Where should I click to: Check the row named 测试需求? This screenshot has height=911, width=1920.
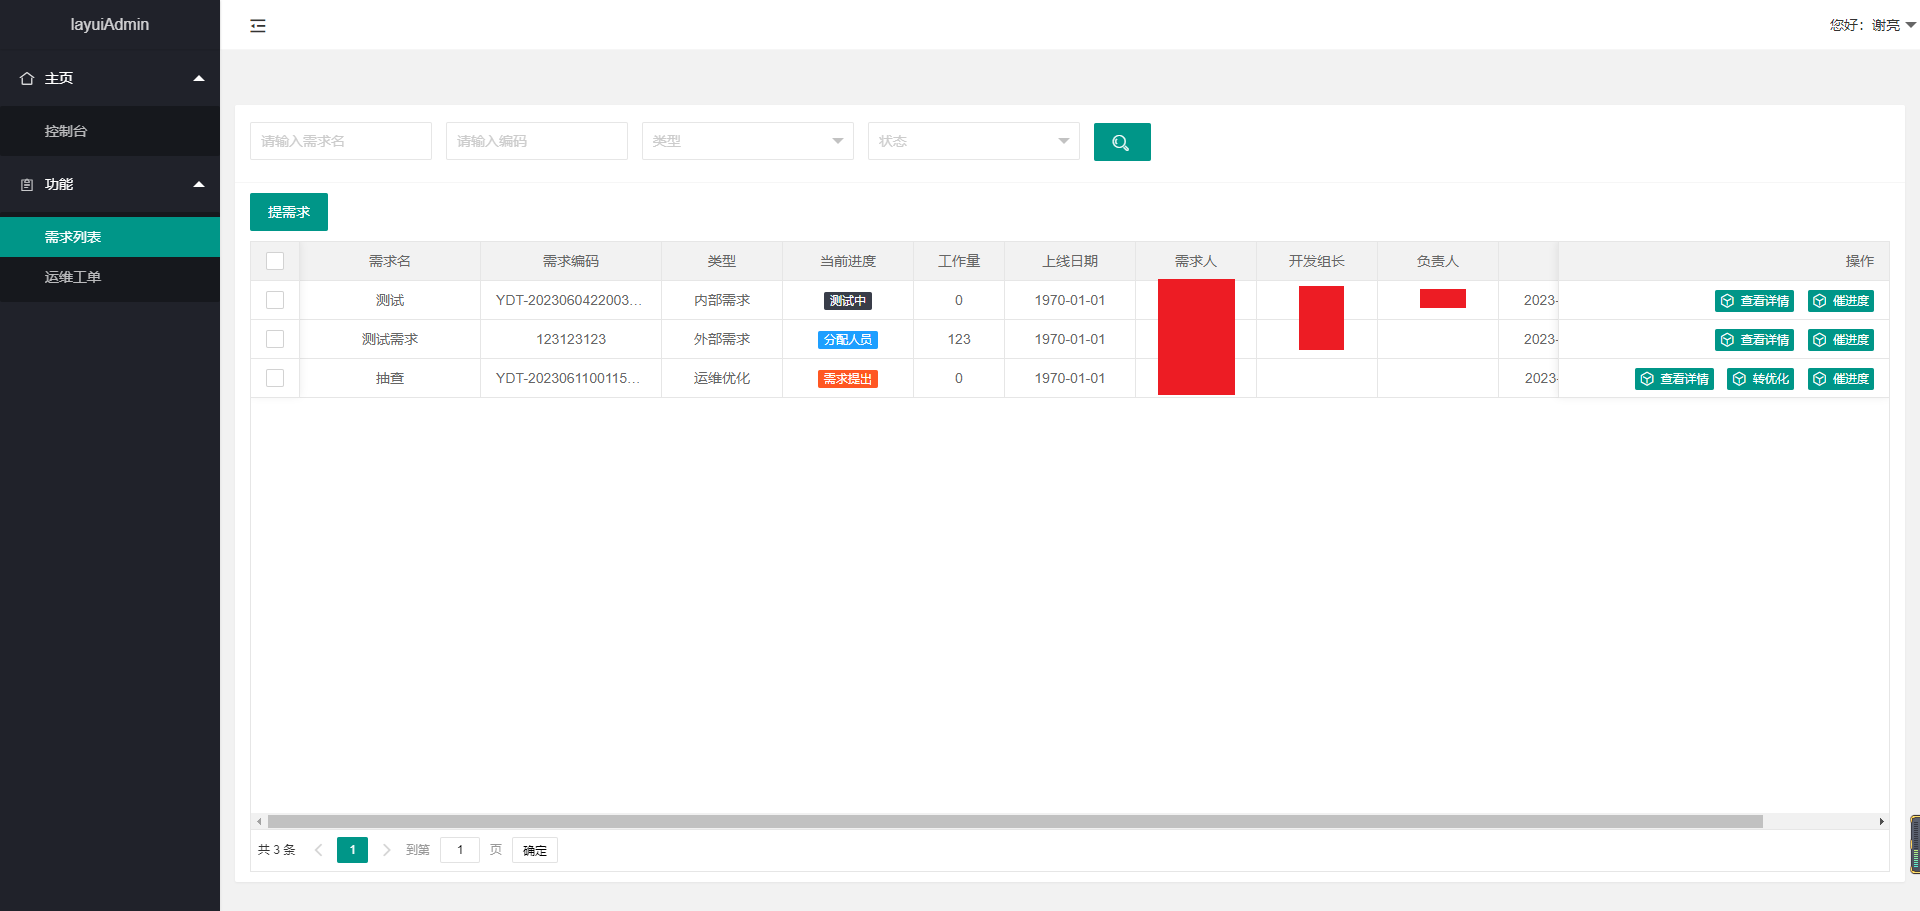click(275, 339)
